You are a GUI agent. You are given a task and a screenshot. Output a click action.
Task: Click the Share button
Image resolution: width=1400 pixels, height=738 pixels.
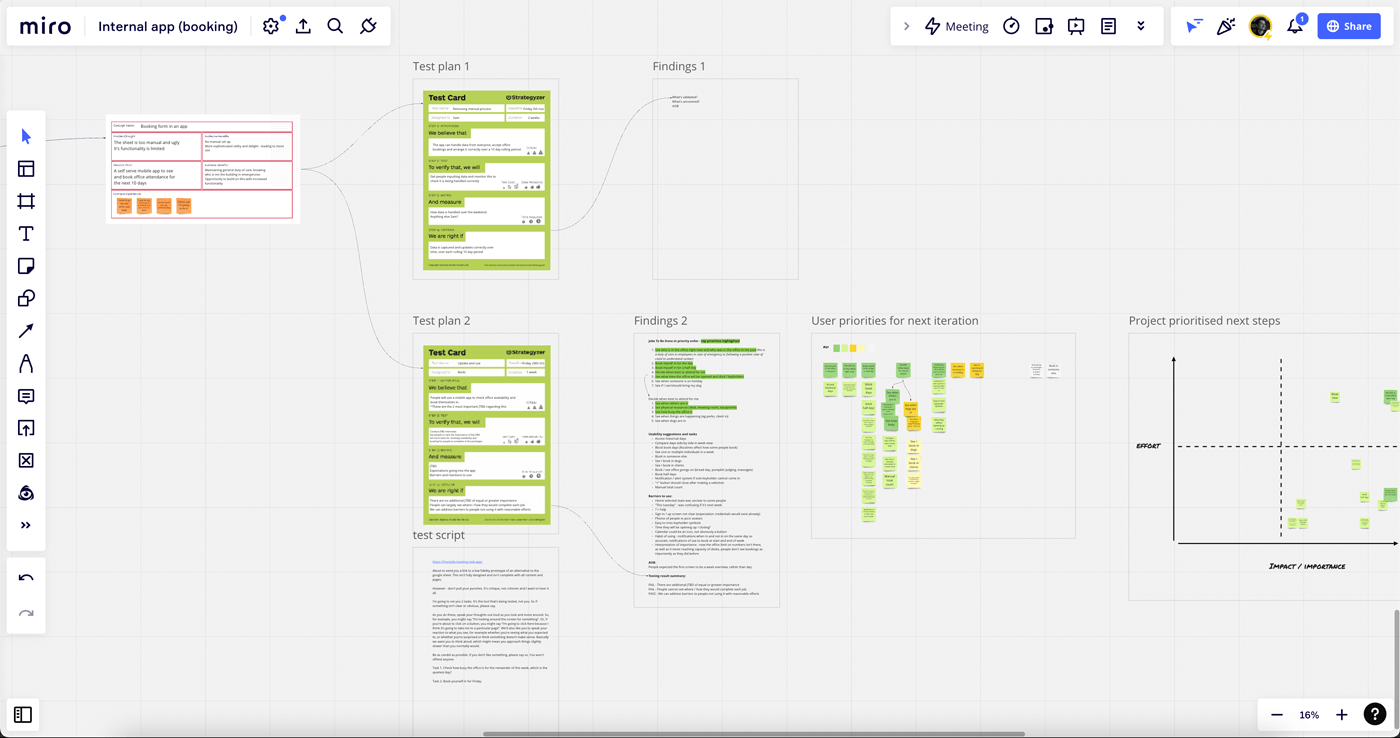(1349, 27)
